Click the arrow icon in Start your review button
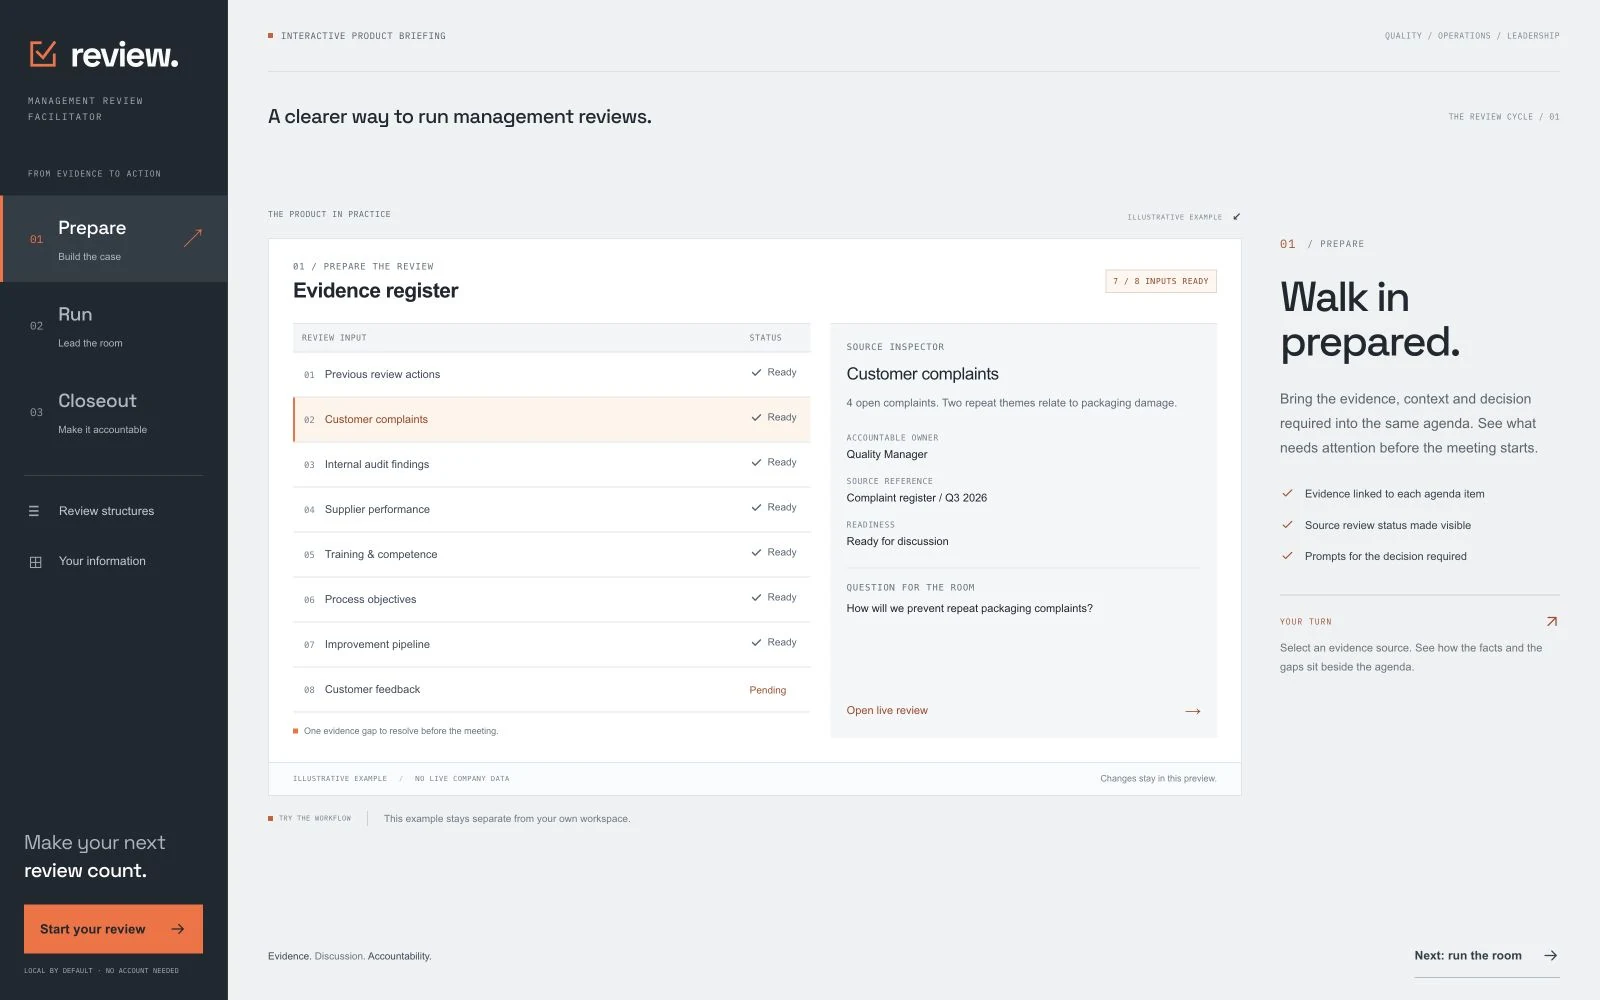This screenshot has height=1000, width=1600. tap(178, 929)
